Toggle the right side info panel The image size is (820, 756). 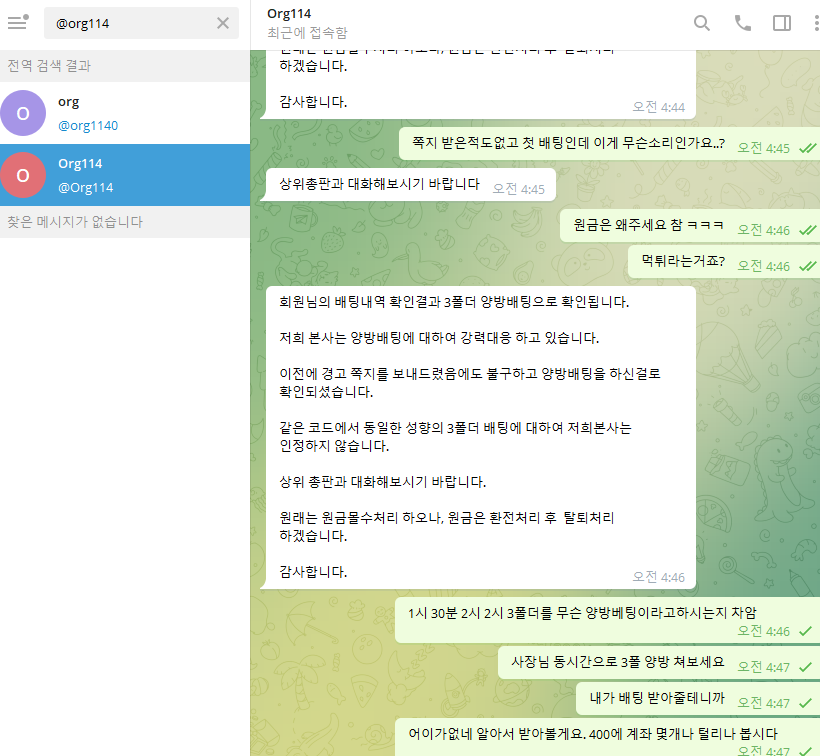click(x=782, y=23)
